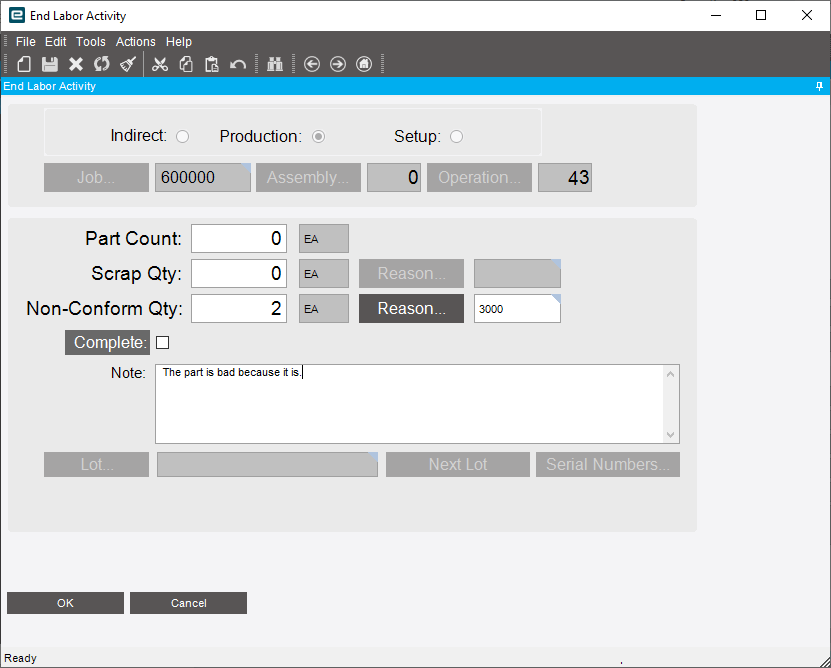Click the End Labor Activity blue panel header
This screenshot has width=831, height=668.
[x=416, y=86]
